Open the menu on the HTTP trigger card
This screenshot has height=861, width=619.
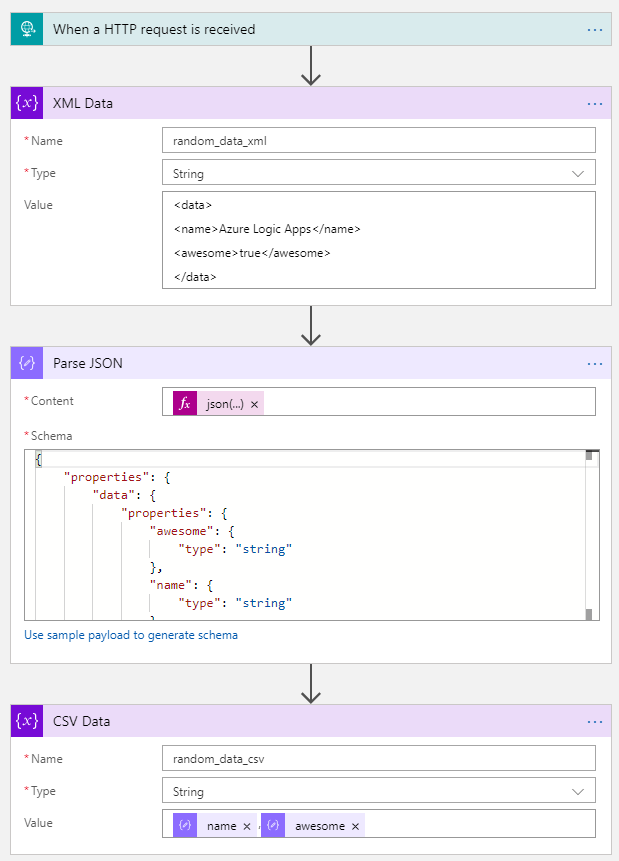[x=594, y=29]
